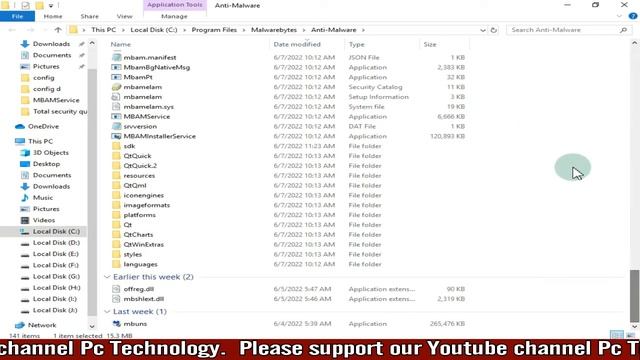Click Program Files breadcrumb segment
640x360 pixels.
[214, 30]
